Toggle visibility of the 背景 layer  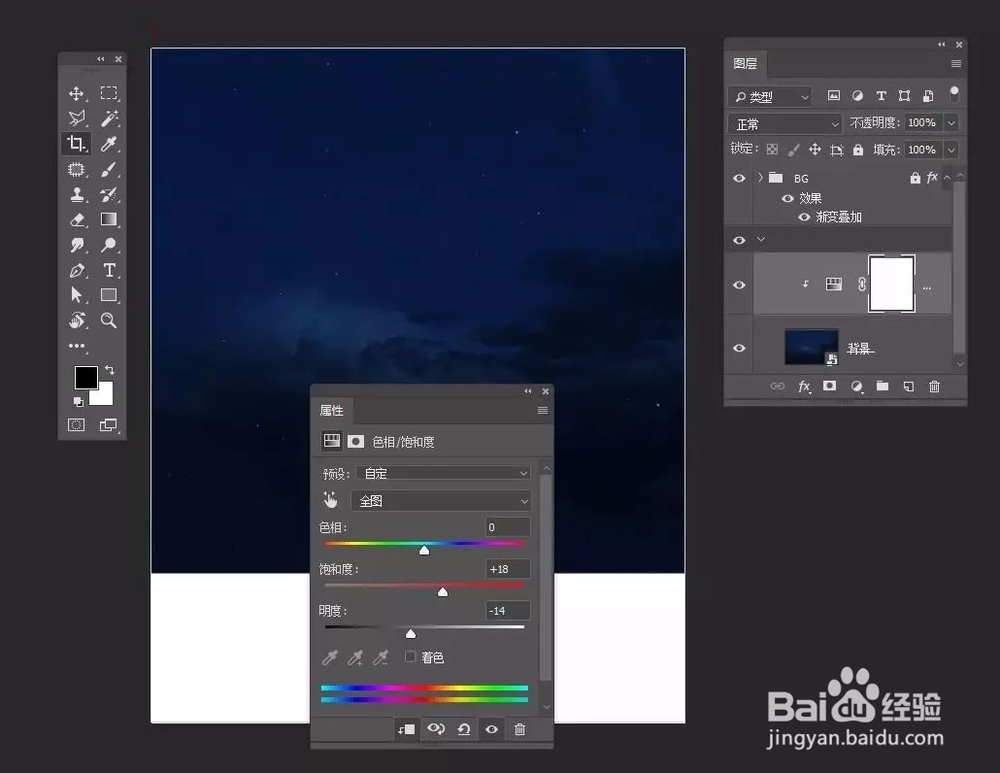[x=739, y=347]
